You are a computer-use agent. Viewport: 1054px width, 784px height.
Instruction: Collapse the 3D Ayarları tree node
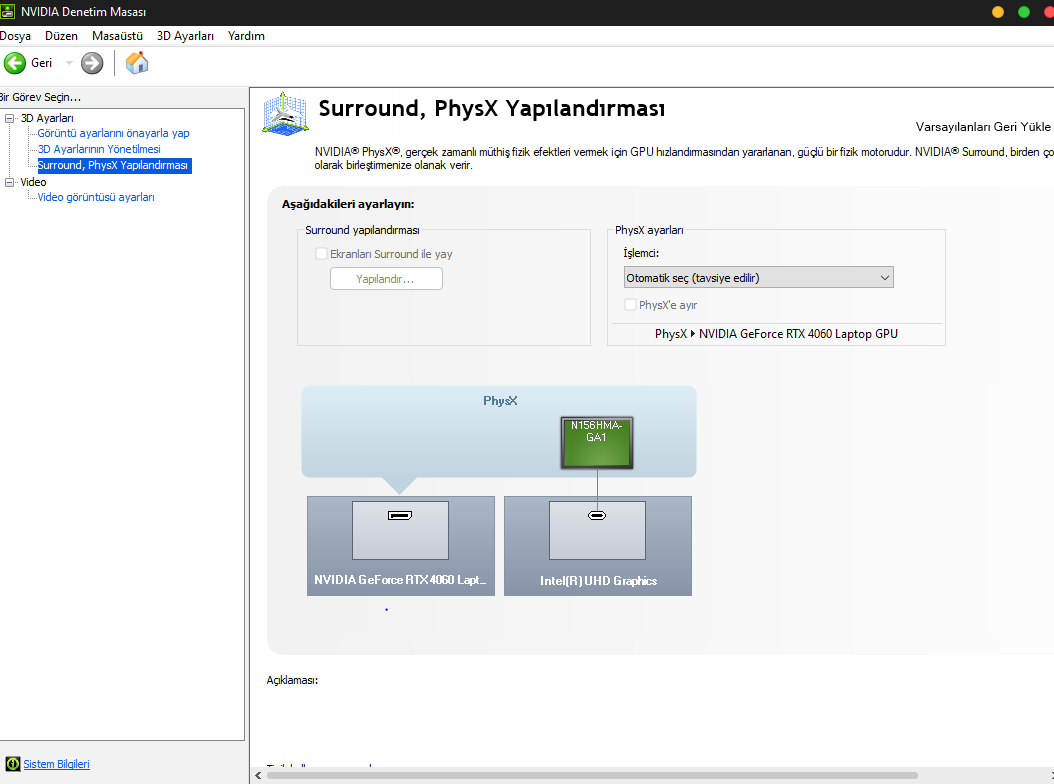click(9, 118)
